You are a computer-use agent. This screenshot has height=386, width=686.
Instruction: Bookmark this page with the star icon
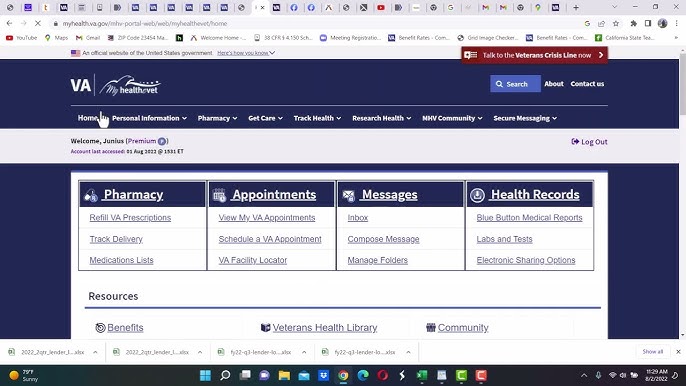click(x=616, y=23)
